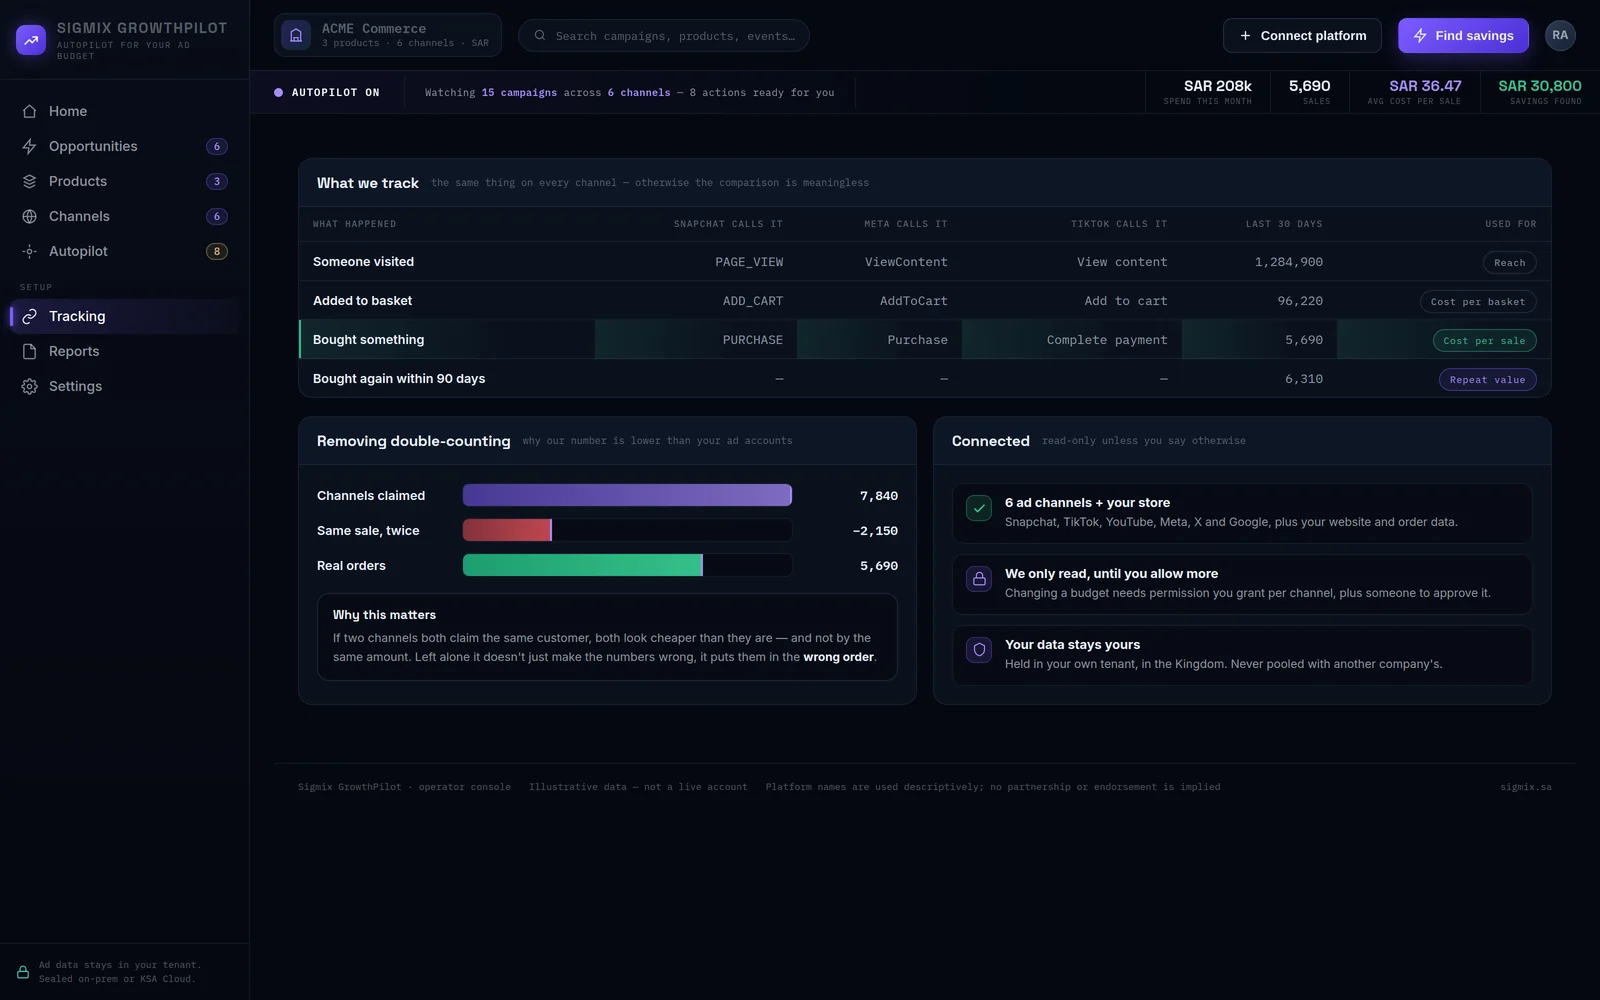Click the Why this matters heading
The height and width of the screenshot is (1000, 1600).
click(384, 615)
